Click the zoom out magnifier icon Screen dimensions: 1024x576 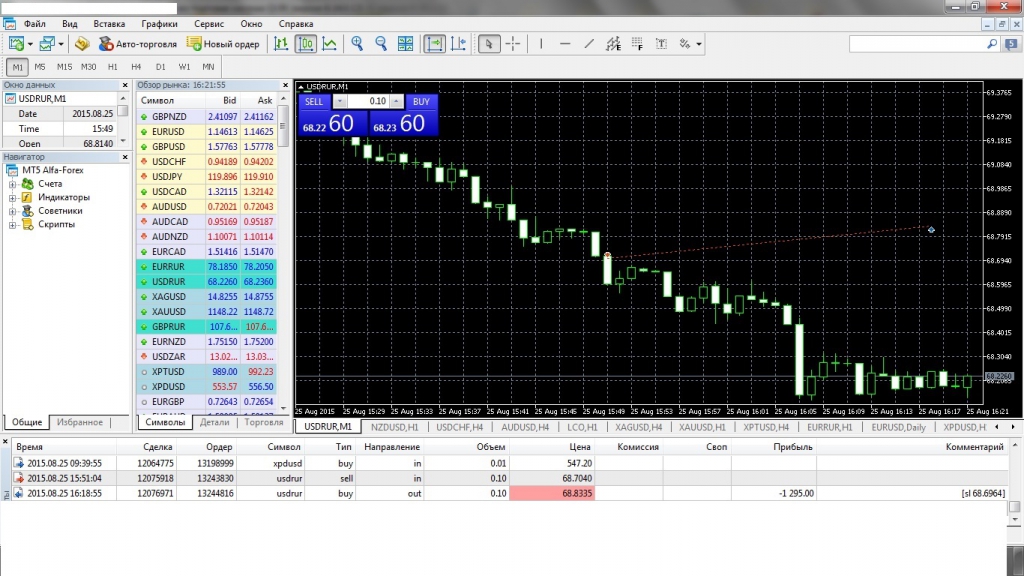[381, 44]
